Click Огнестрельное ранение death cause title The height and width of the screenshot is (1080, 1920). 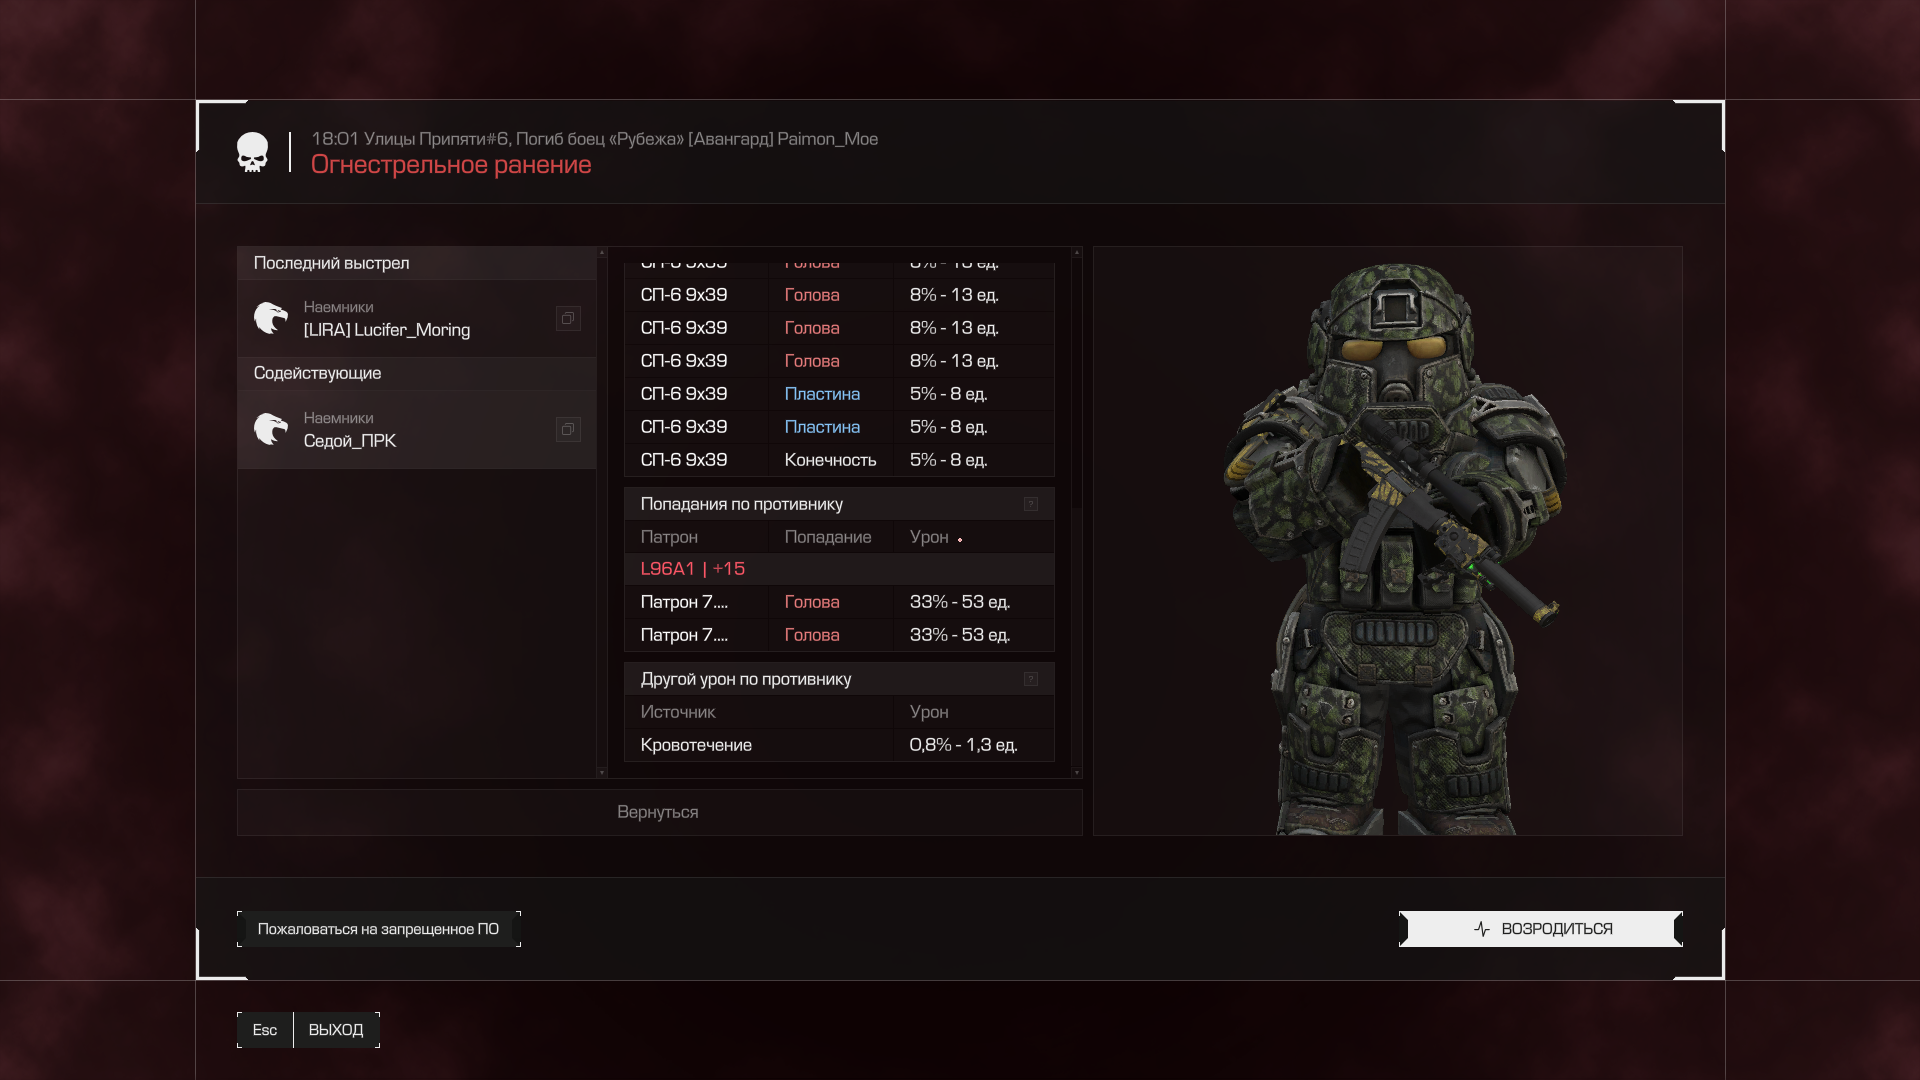click(451, 165)
